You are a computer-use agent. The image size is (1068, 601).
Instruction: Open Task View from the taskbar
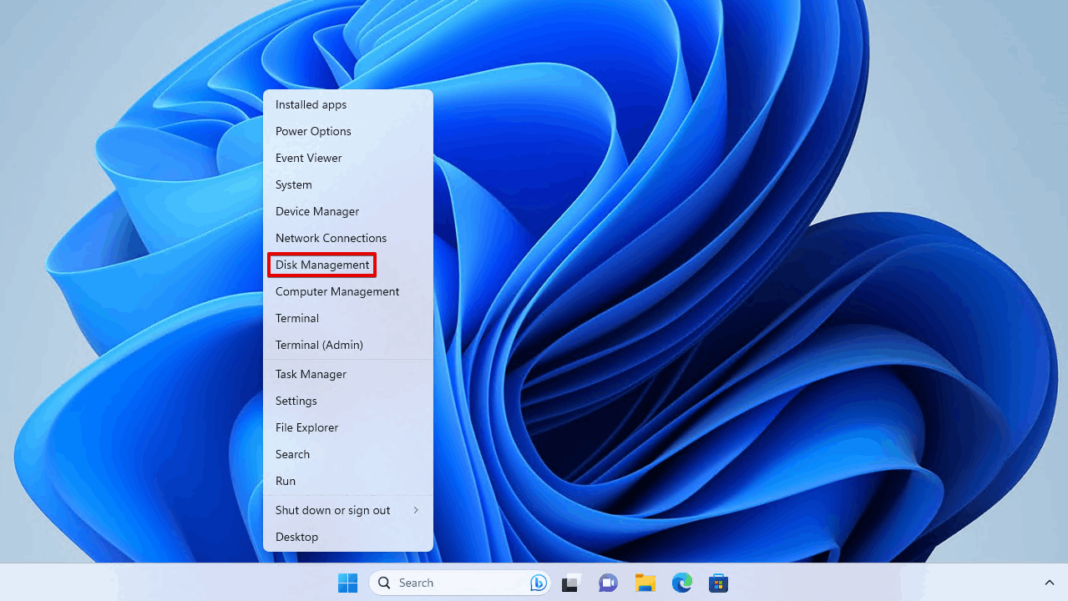pos(571,583)
